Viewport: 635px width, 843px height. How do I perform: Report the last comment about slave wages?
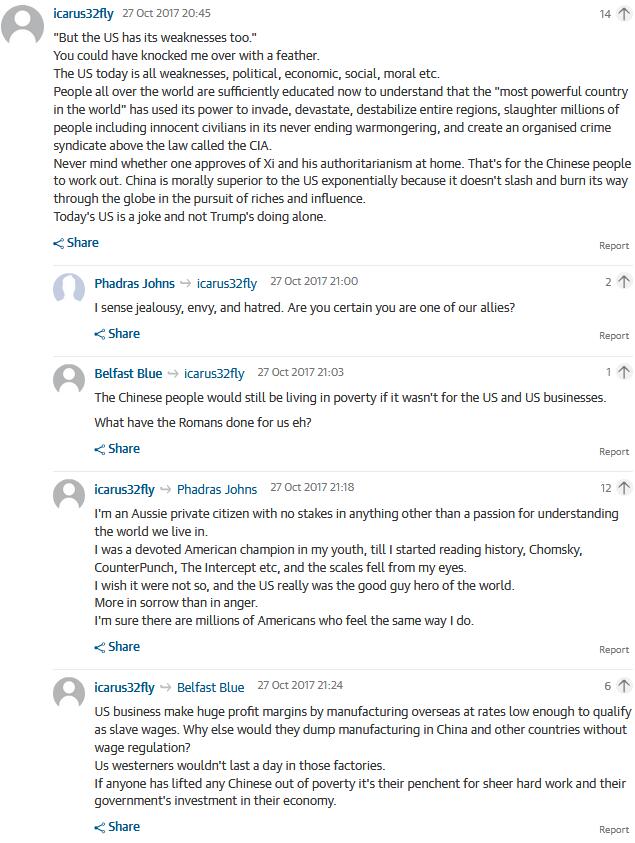[613, 830]
